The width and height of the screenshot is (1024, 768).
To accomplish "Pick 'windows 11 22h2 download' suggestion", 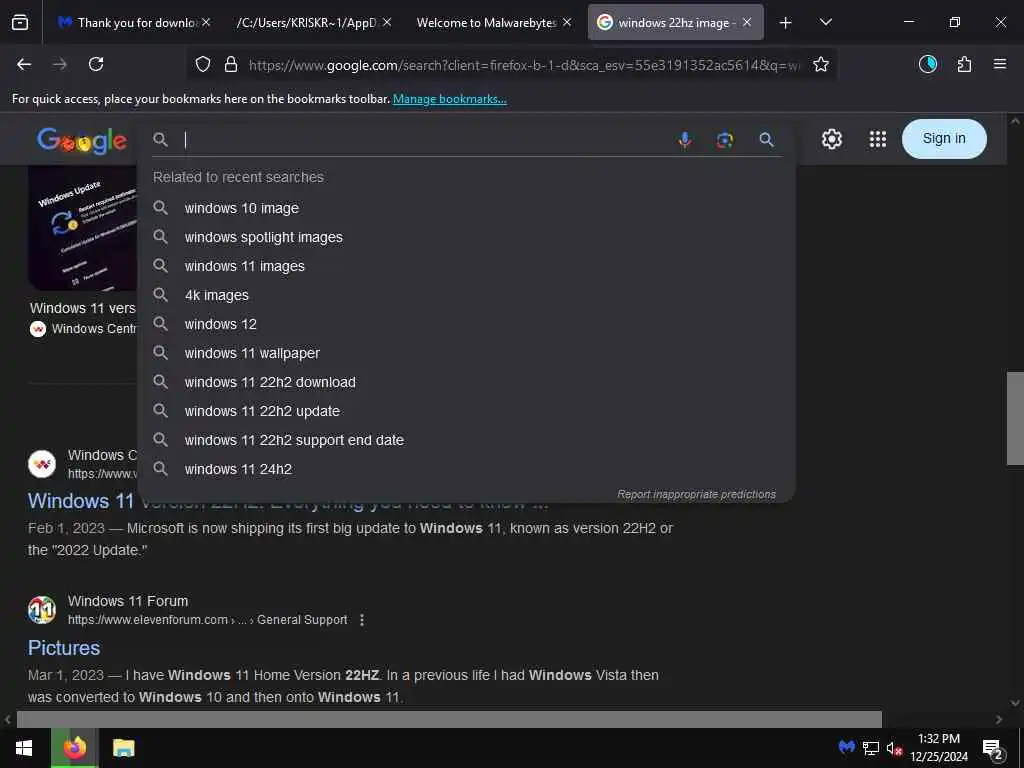I will coord(466,382).
